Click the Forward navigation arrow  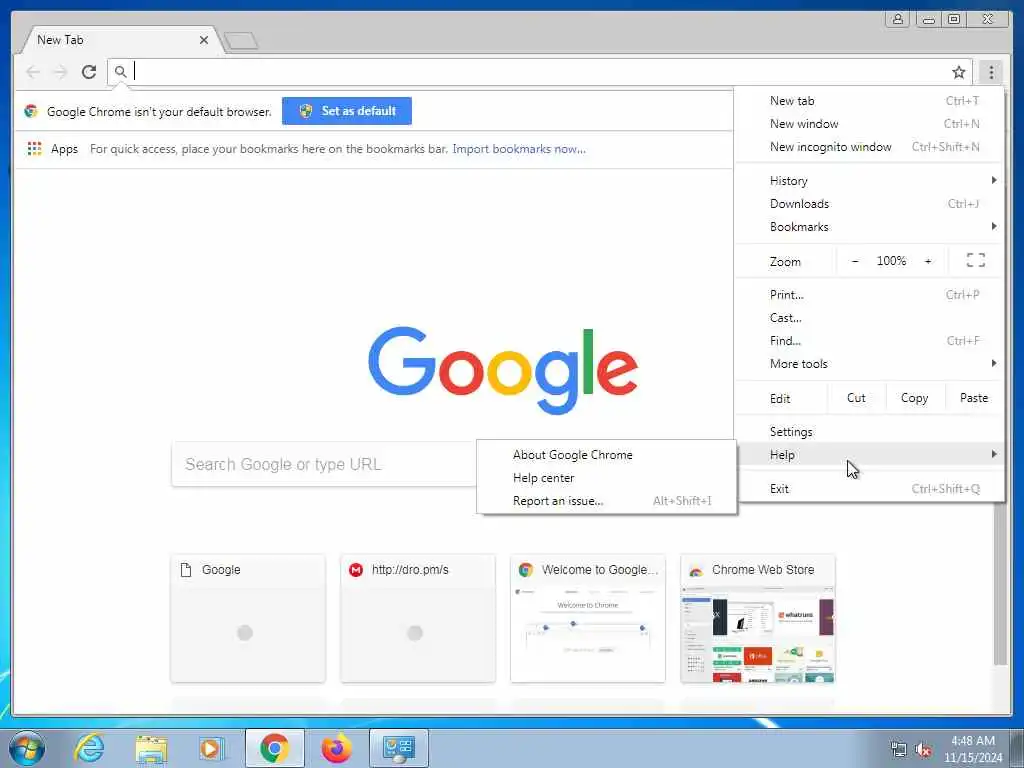tap(61, 72)
